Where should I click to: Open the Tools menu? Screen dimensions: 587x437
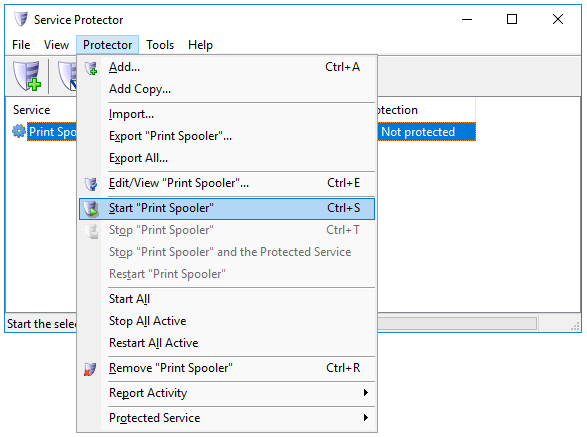(x=160, y=45)
